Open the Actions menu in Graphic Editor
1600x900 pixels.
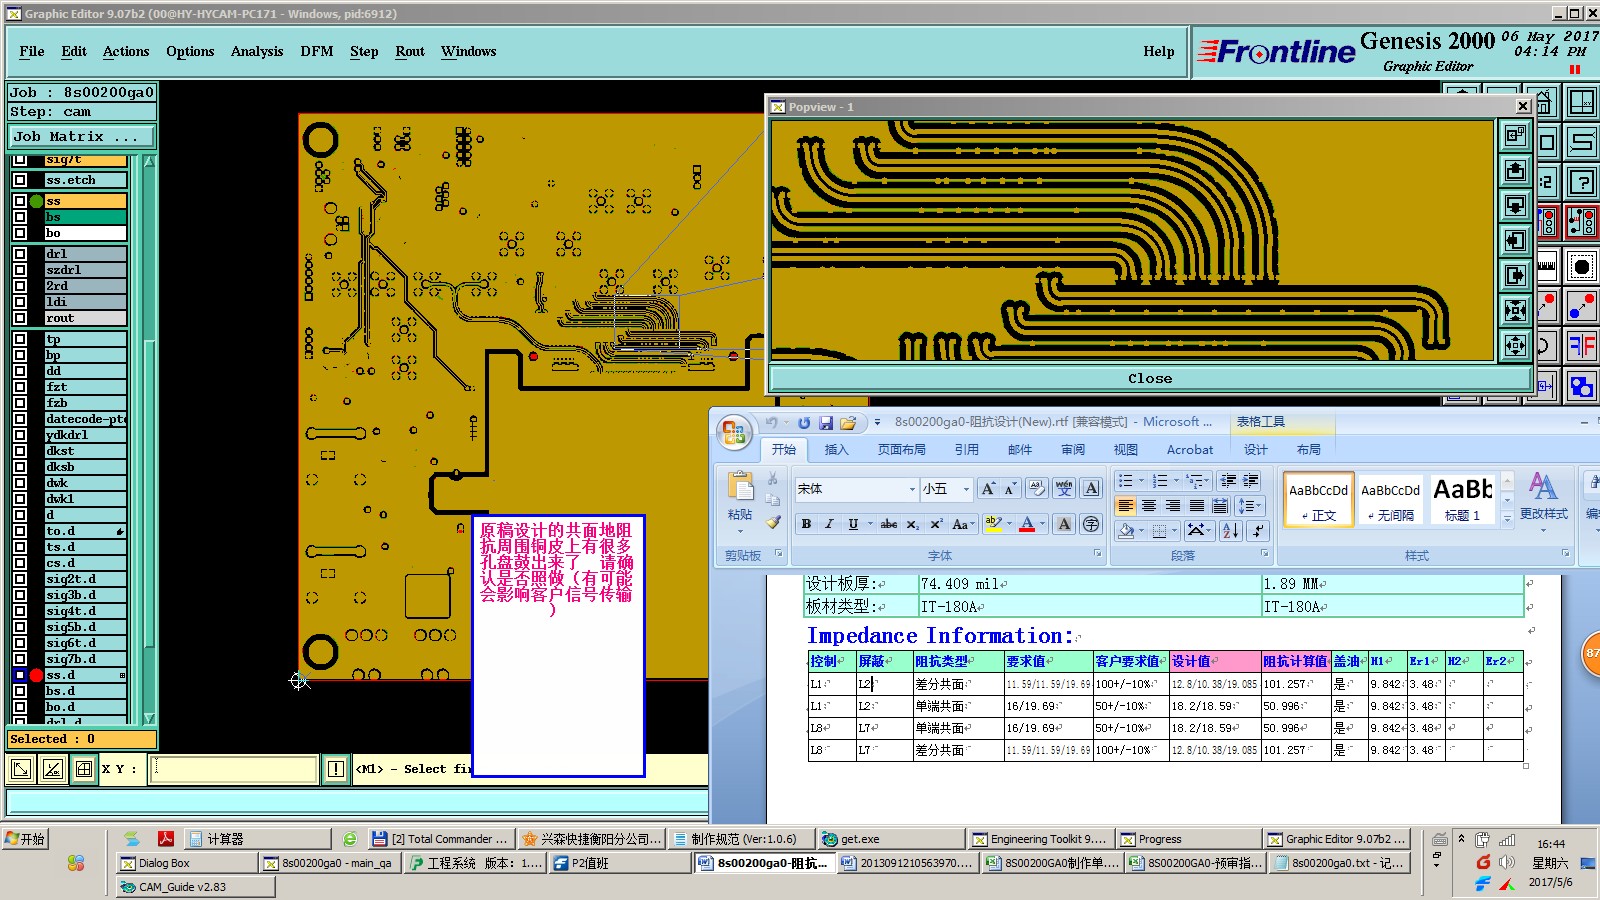click(x=126, y=51)
